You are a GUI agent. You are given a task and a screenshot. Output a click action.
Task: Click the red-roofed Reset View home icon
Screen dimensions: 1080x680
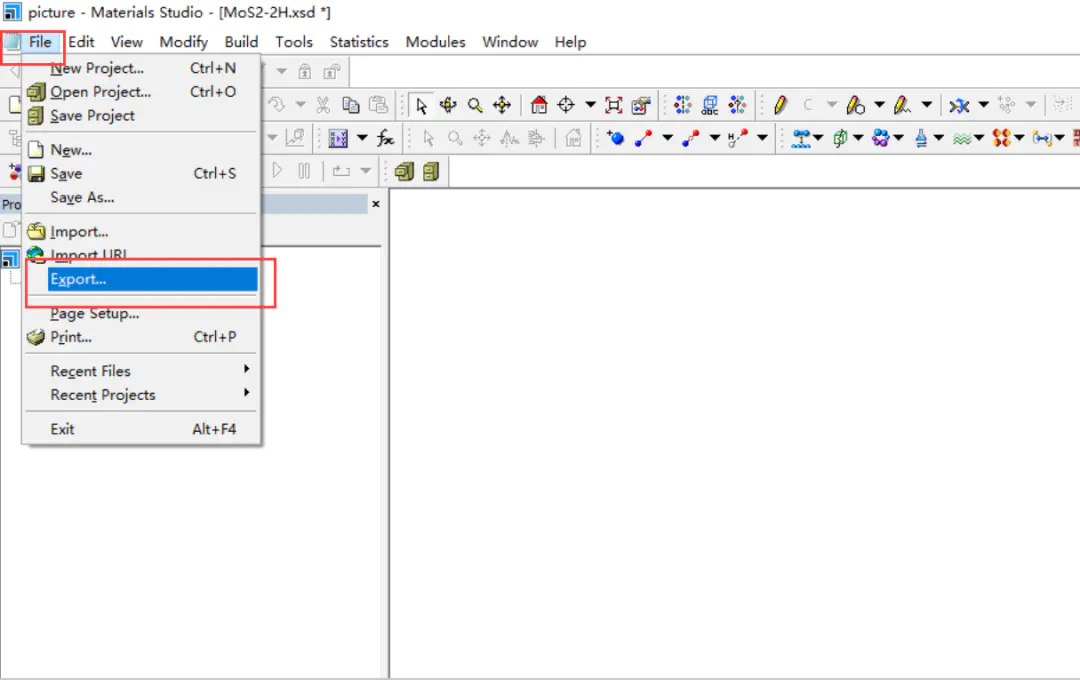pyautogui.click(x=539, y=105)
